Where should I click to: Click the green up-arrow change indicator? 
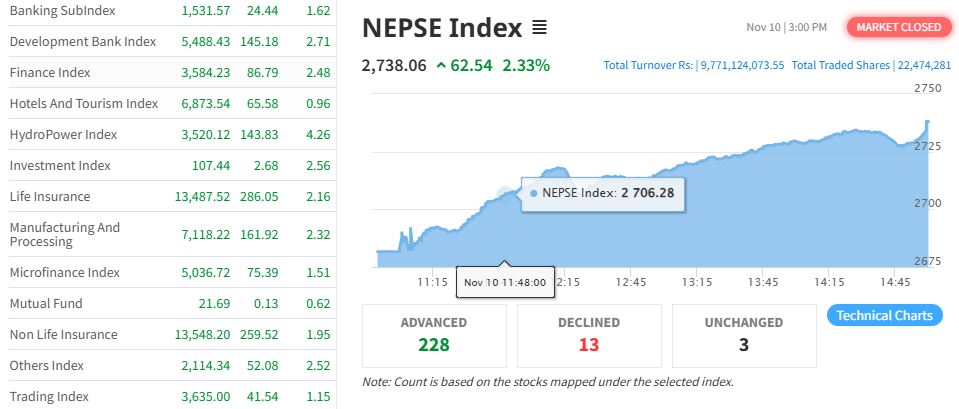pos(441,66)
